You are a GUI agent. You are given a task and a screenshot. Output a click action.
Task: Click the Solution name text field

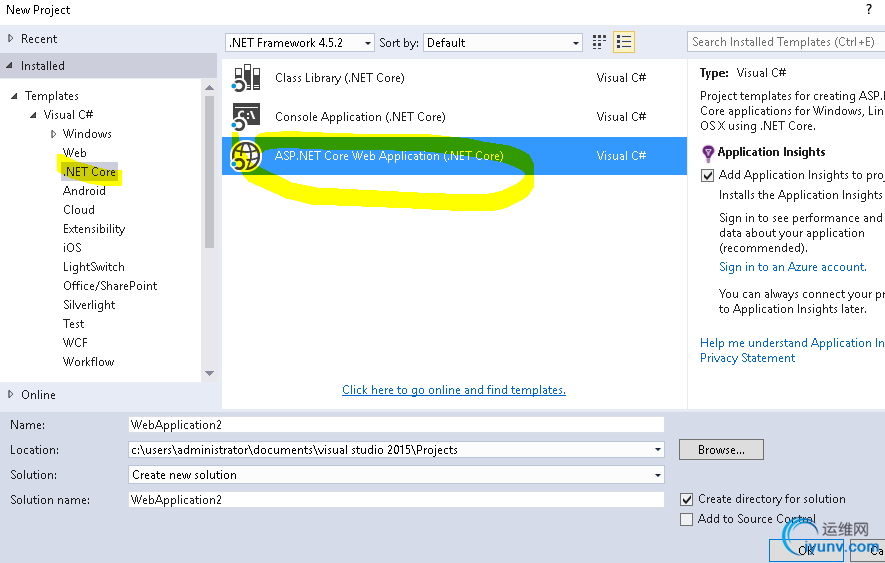[x=396, y=500]
